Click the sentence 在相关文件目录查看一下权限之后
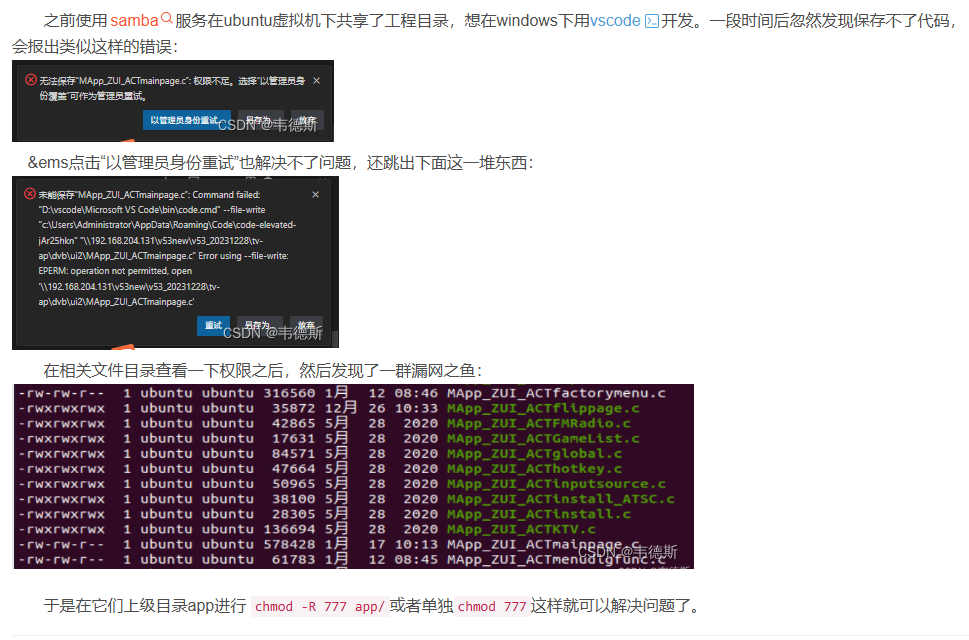The image size is (969, 640). point(163,371)
